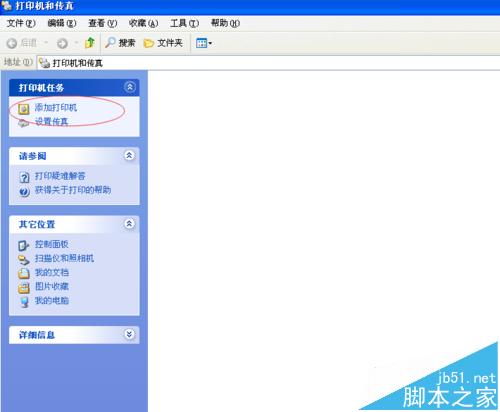
Task: Open 获得关于打印的帮助 link
Action: [x=73, y=190]
